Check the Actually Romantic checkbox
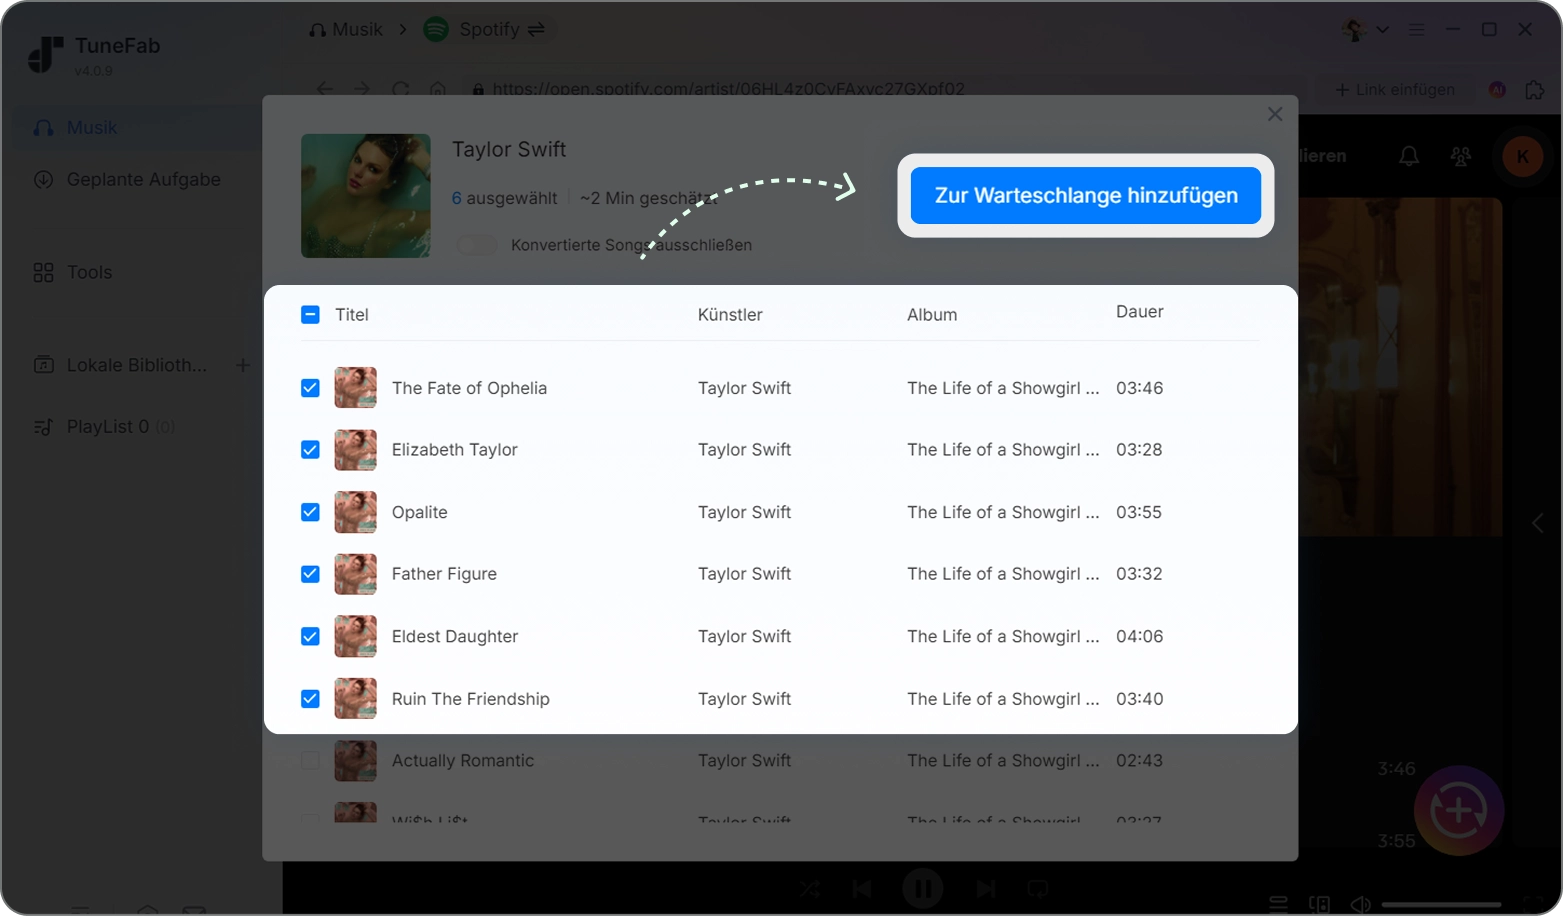This screenshot has width=1563, height=916. [310, 761]
